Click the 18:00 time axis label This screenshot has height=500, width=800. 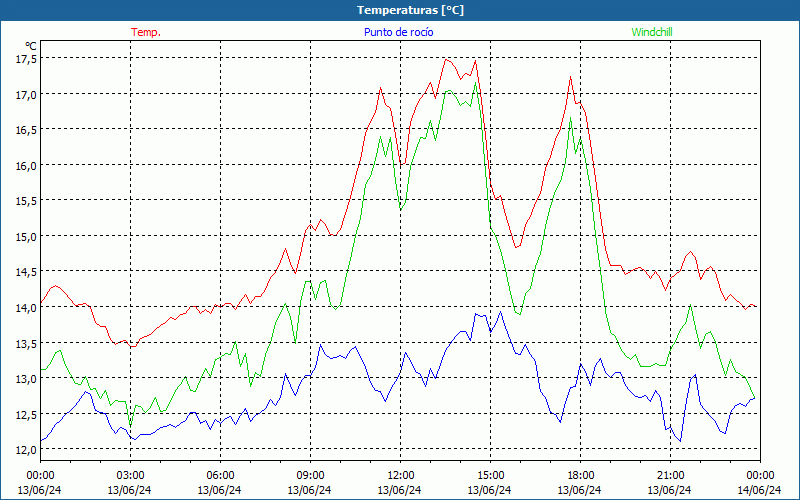580,476
